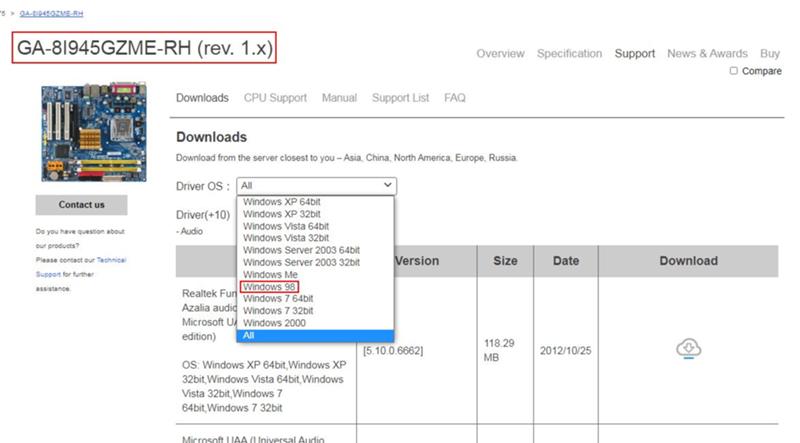Click the Download column header

tap(688, 261)
